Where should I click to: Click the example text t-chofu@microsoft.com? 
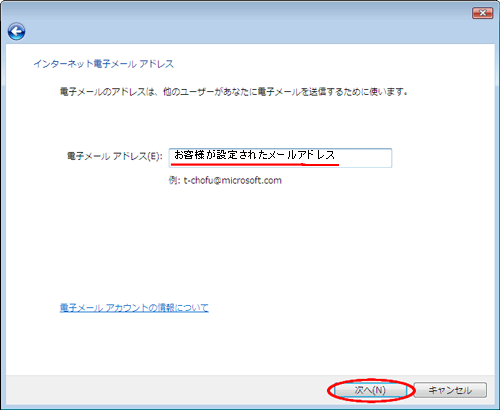tap(233, 181)
